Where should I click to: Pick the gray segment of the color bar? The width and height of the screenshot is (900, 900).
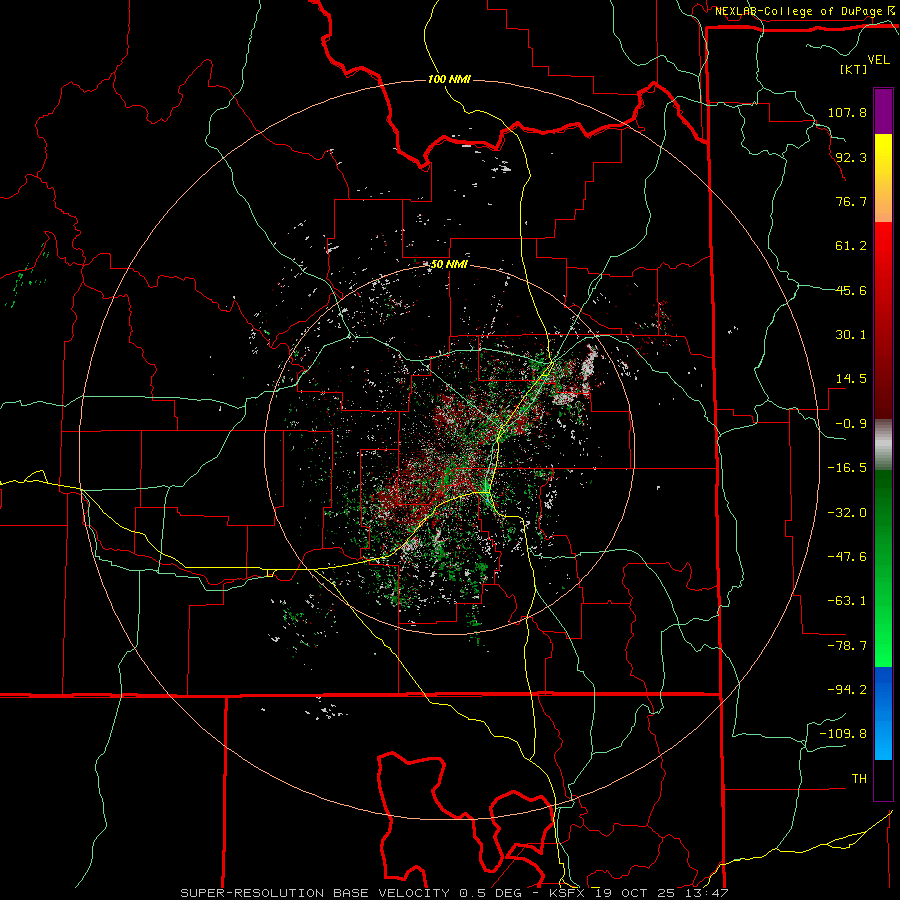tap(883, 445)
